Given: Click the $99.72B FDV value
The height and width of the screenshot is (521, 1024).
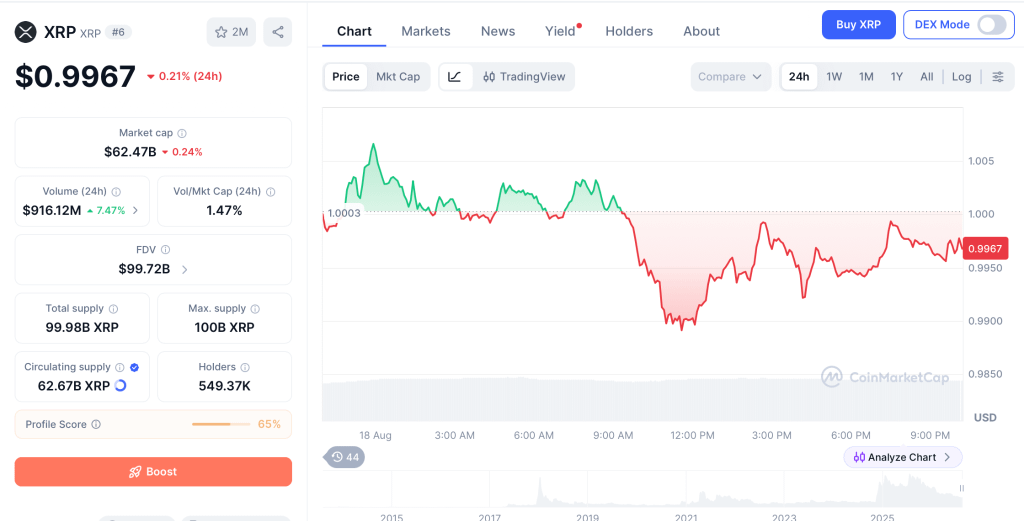Looking at the screenshot, I should coord(144,269).
